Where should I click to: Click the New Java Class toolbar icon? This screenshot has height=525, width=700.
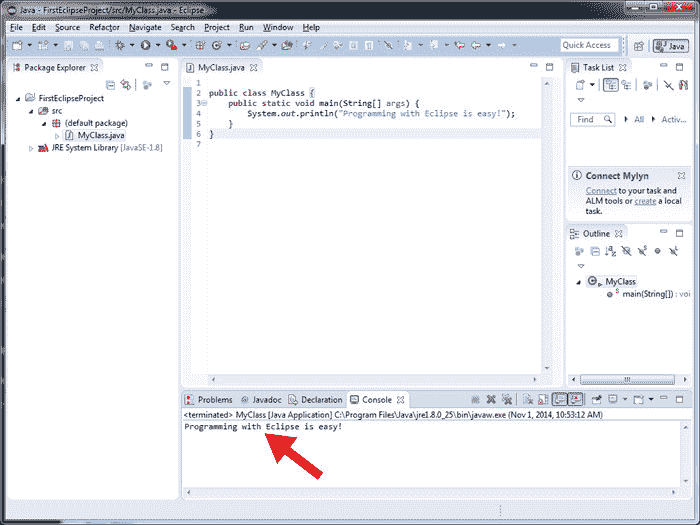pyautogui.click(x=217, y=45)
